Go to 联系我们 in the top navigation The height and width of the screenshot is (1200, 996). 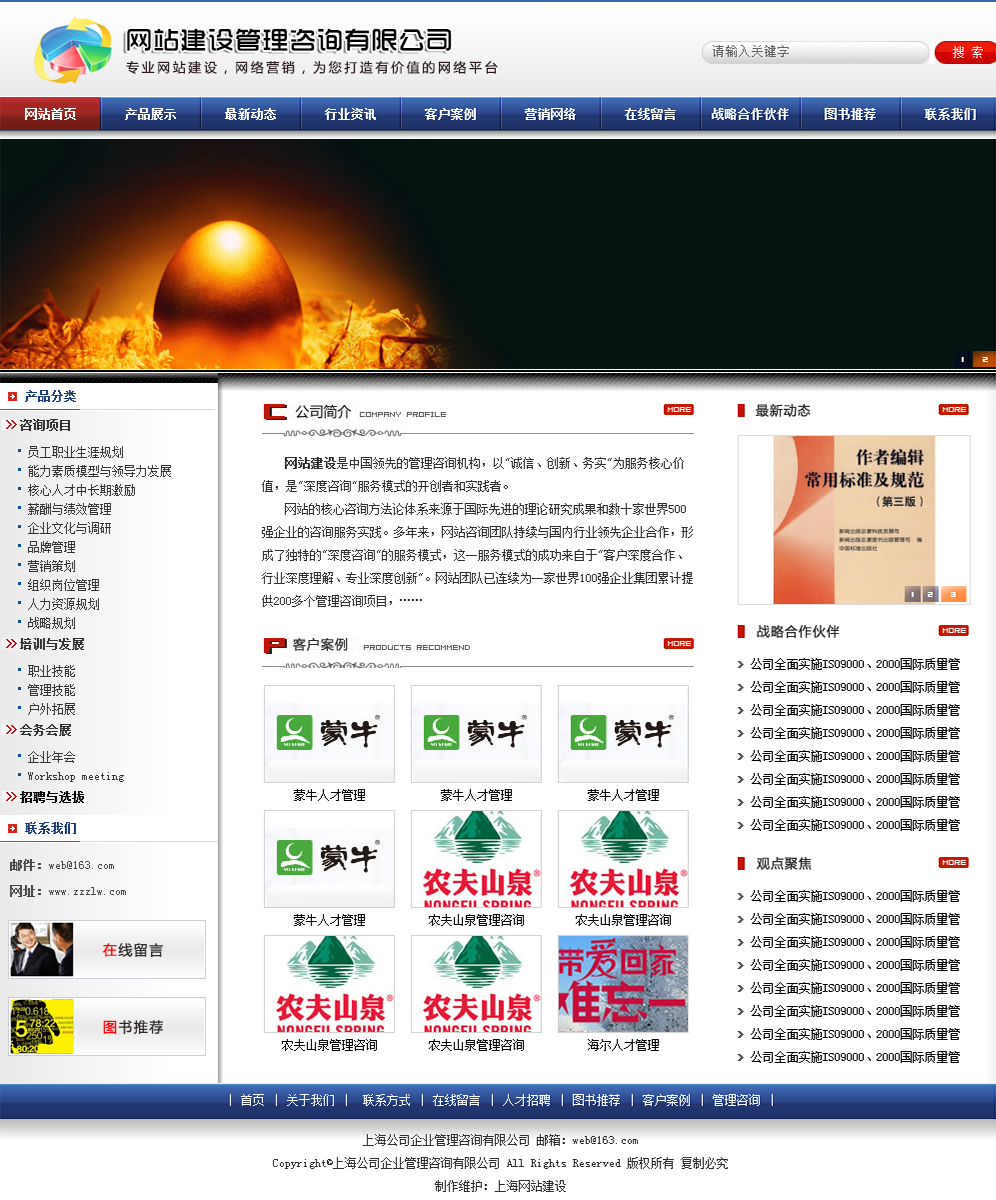(949, 114)
